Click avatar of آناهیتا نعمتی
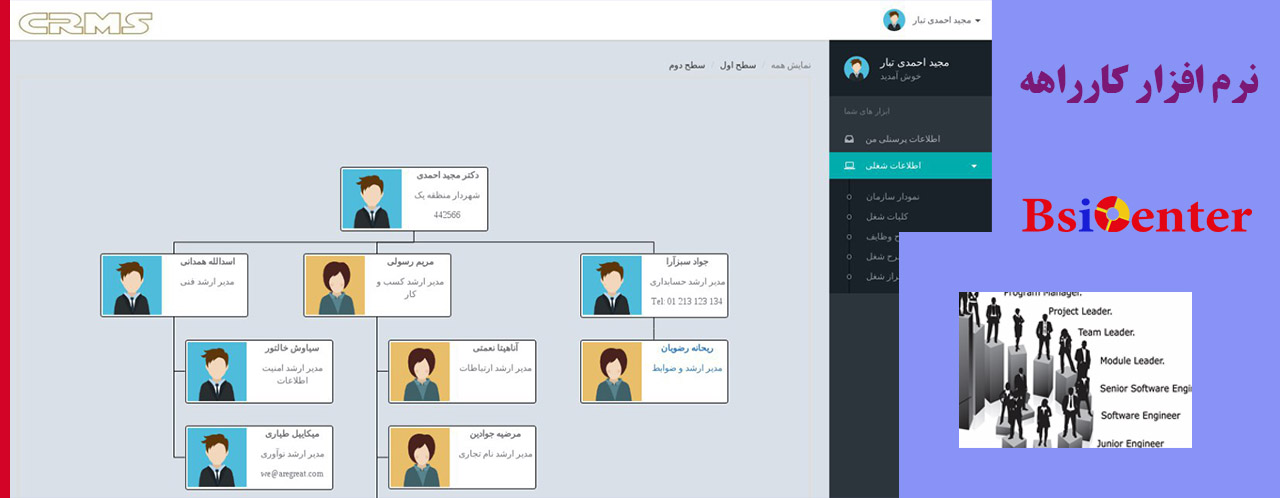 (x=421, y=371)
